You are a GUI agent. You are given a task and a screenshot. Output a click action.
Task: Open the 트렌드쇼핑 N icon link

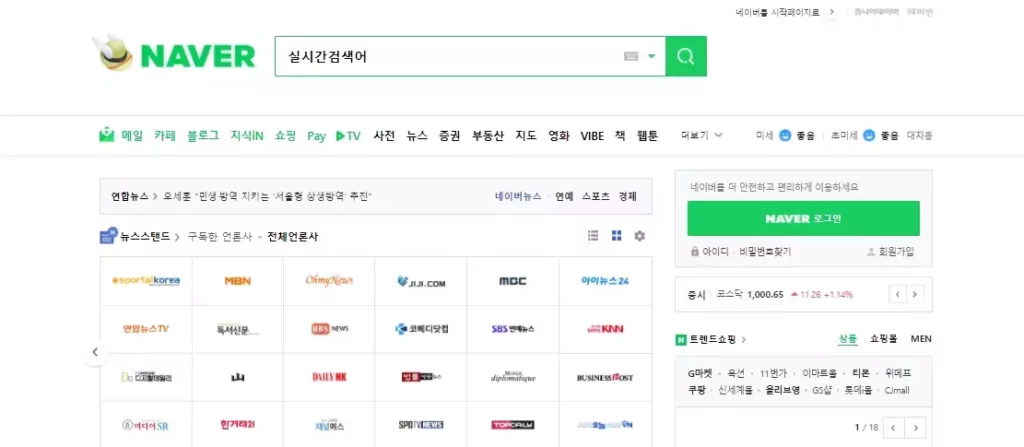pos(681,340)
